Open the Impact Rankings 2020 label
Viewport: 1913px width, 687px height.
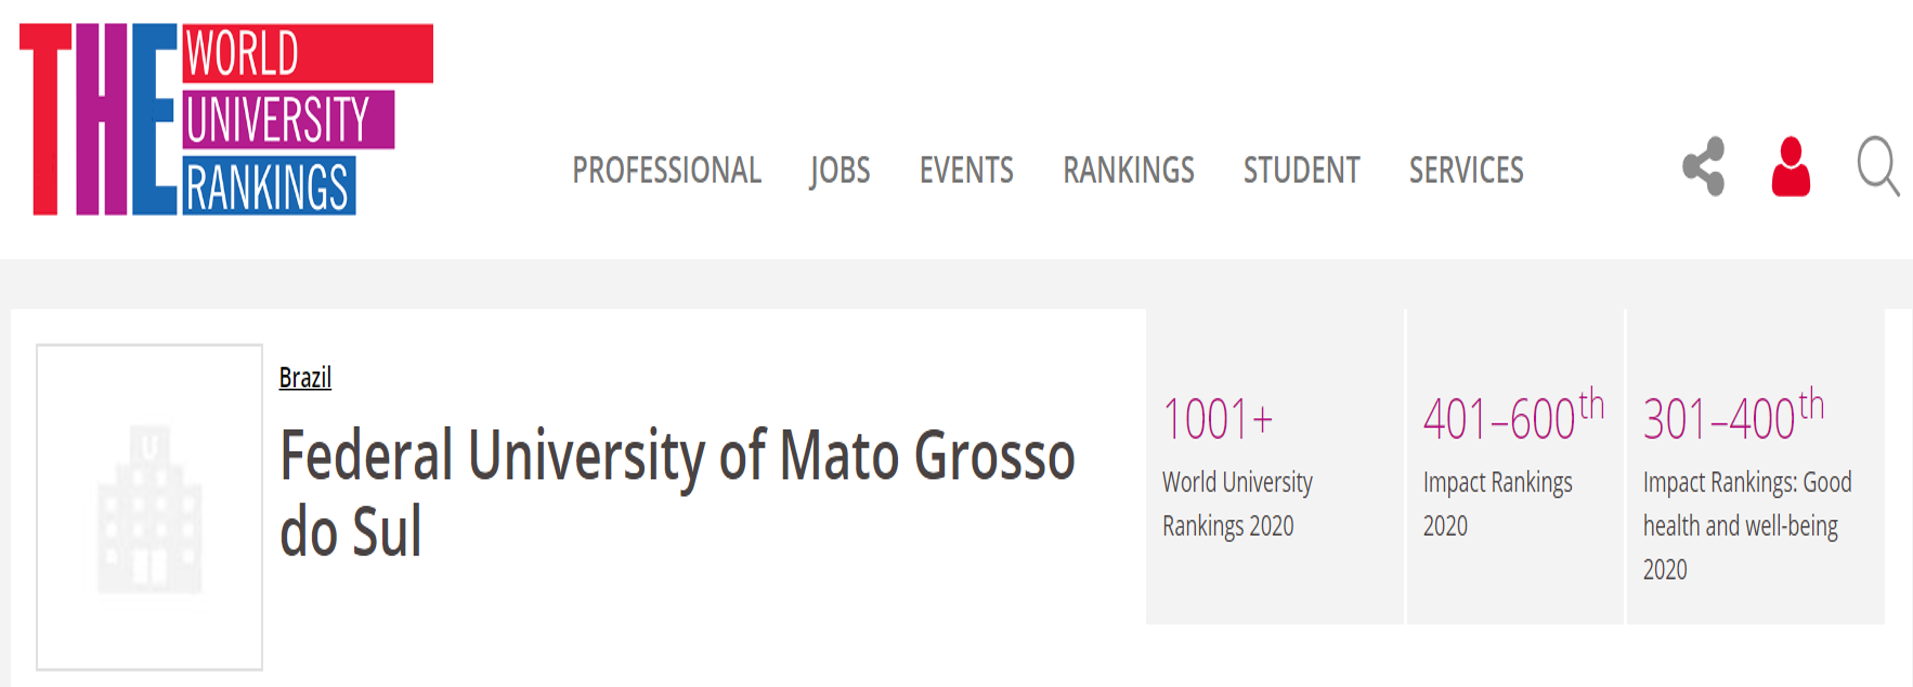click(1497, 504)
